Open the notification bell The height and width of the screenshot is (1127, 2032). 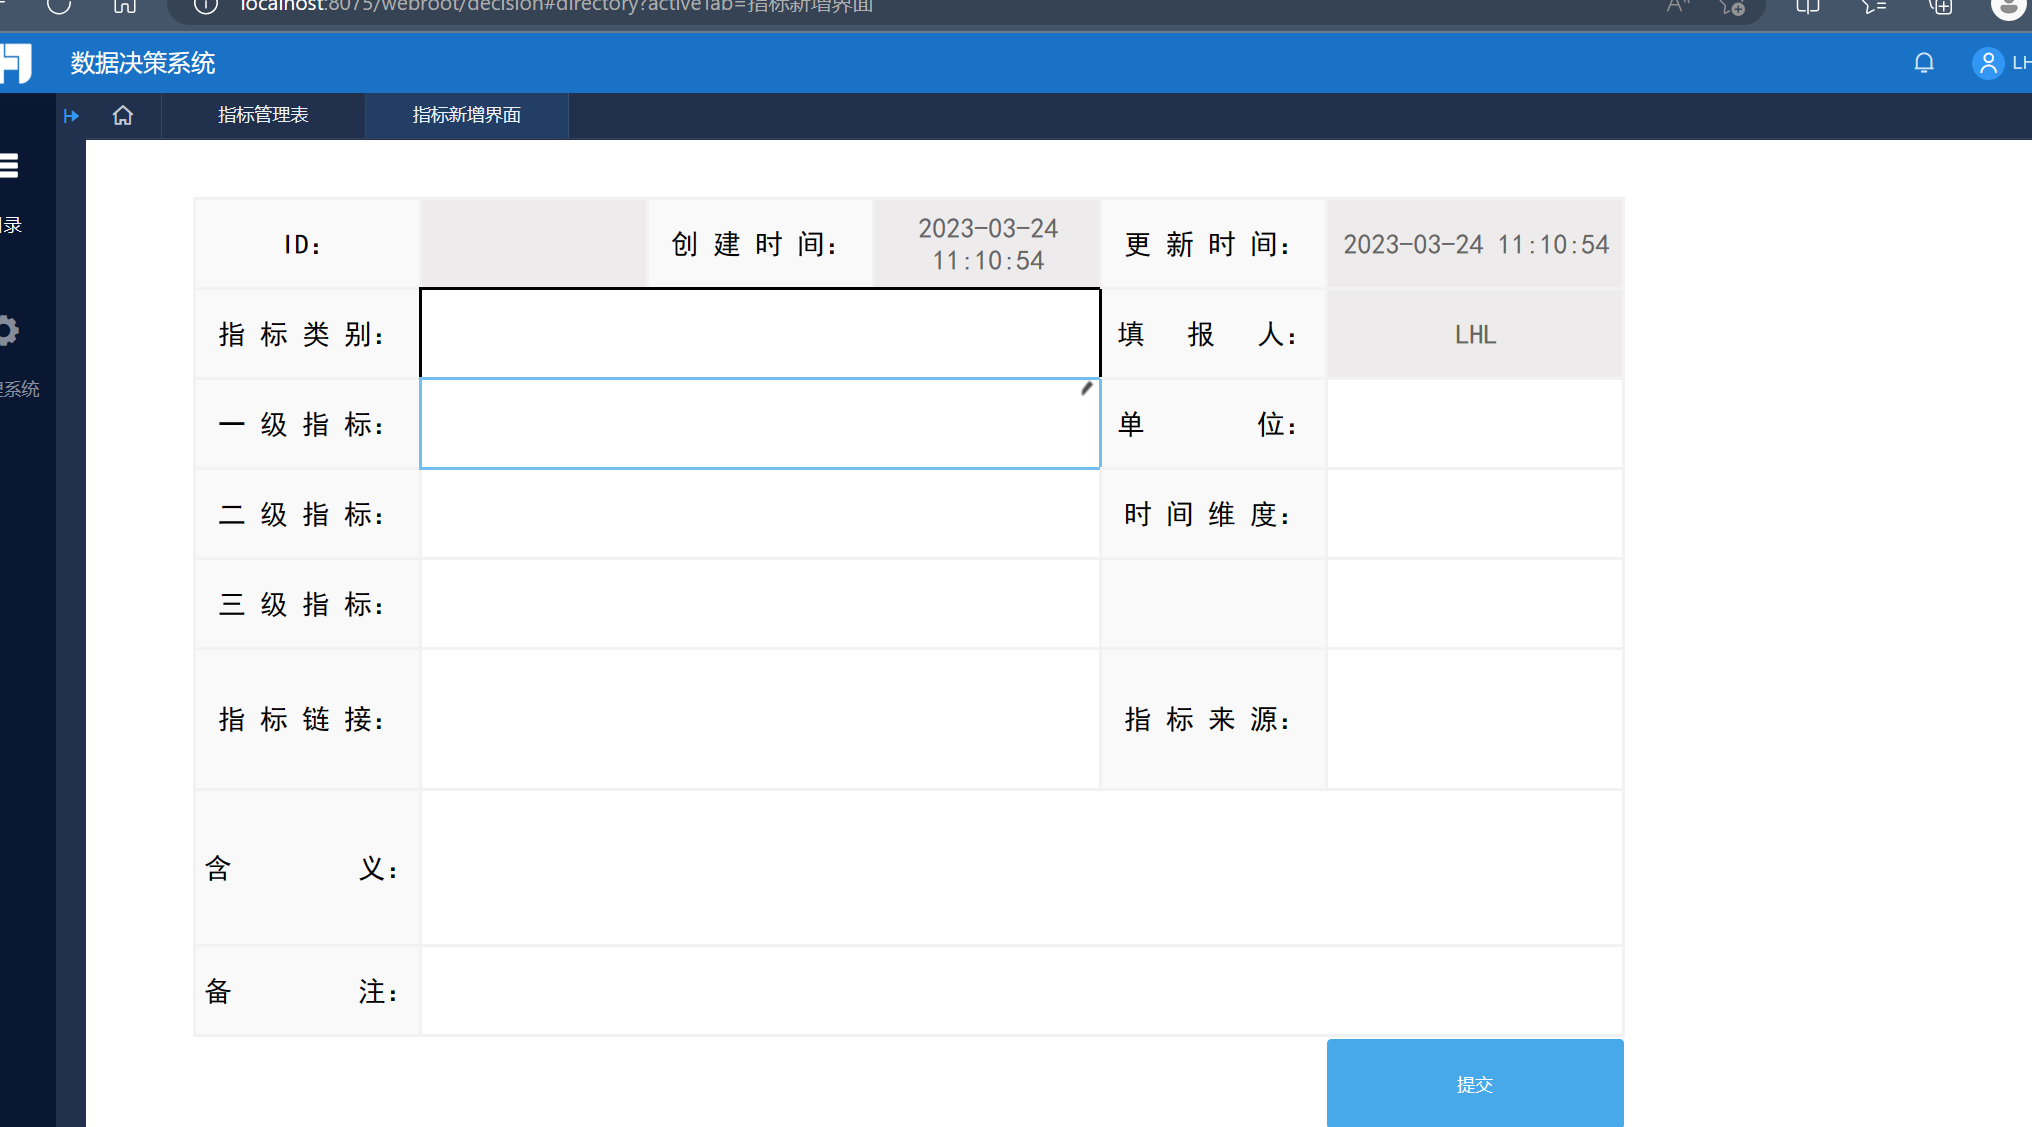pyautogui.click(x=1924, y=64)
